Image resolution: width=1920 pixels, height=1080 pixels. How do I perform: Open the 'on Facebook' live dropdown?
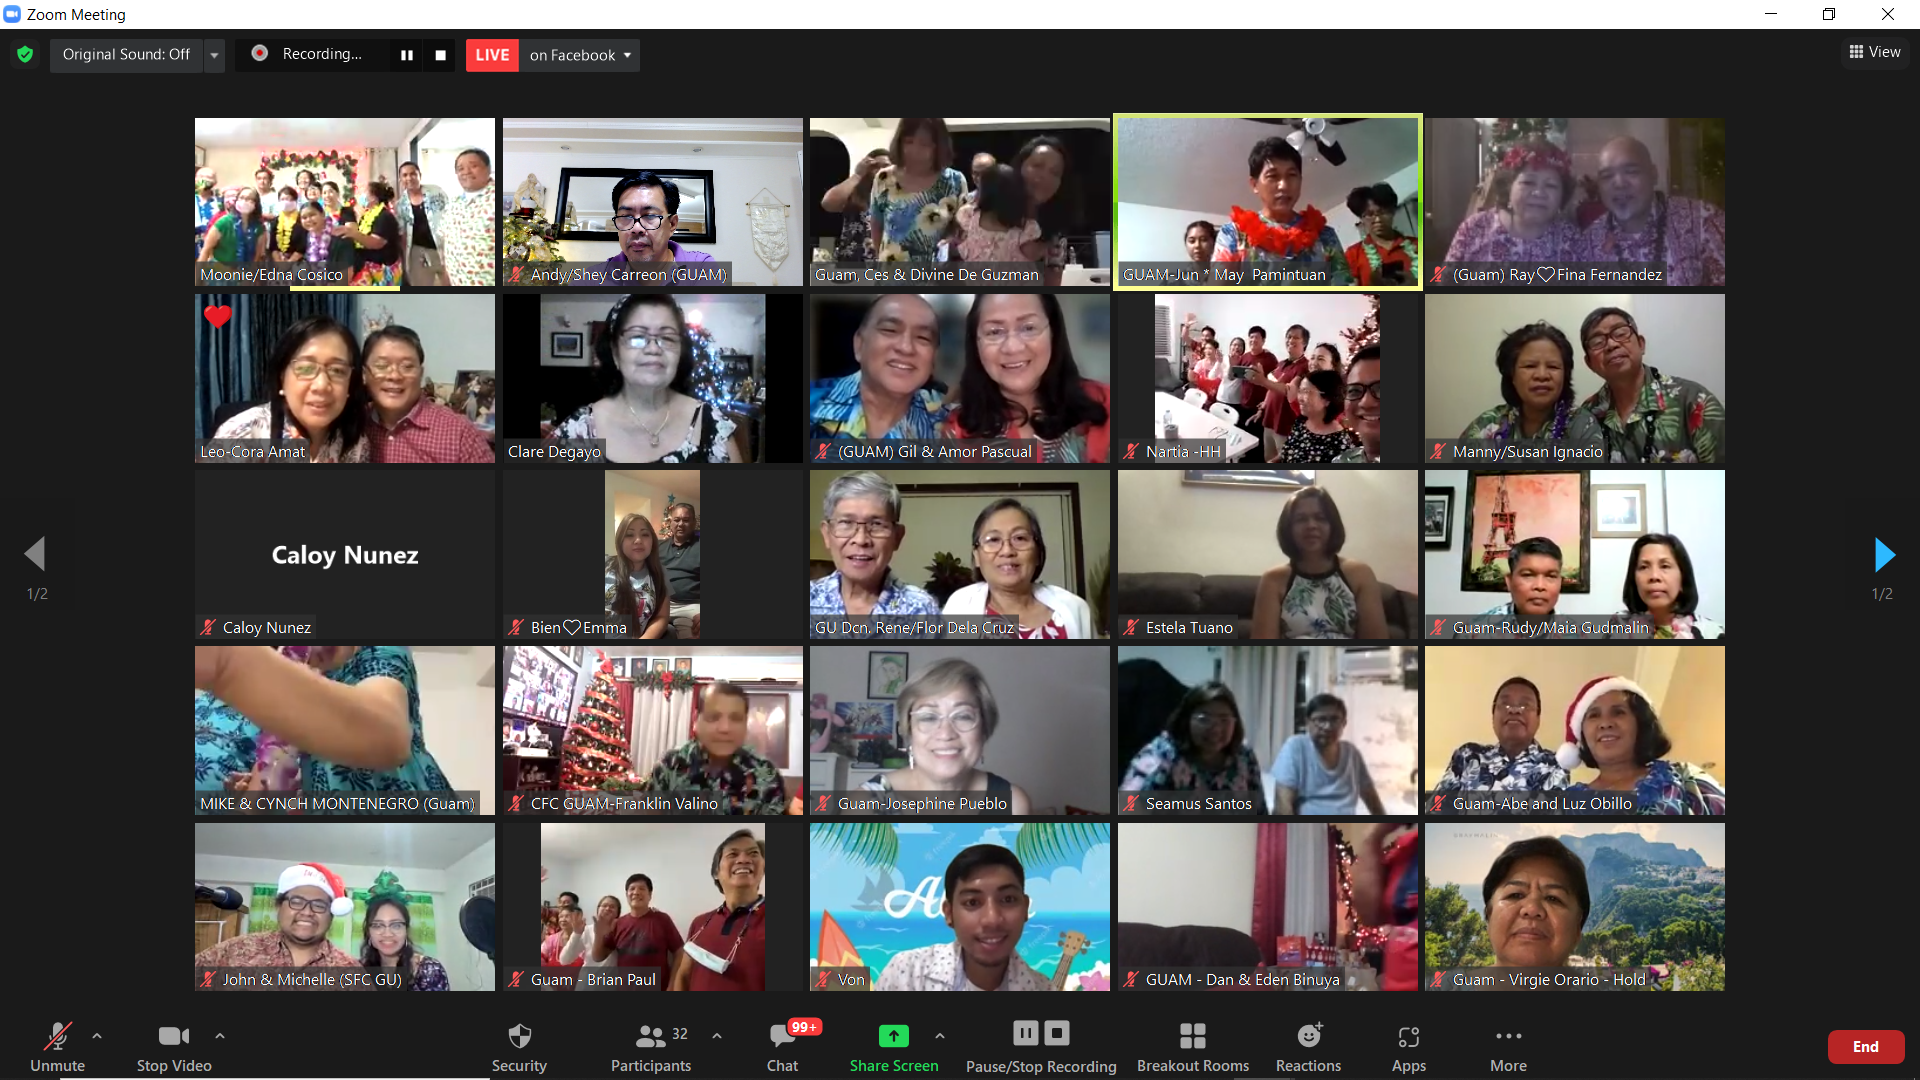pyautogui.click(x=580, y=55)
